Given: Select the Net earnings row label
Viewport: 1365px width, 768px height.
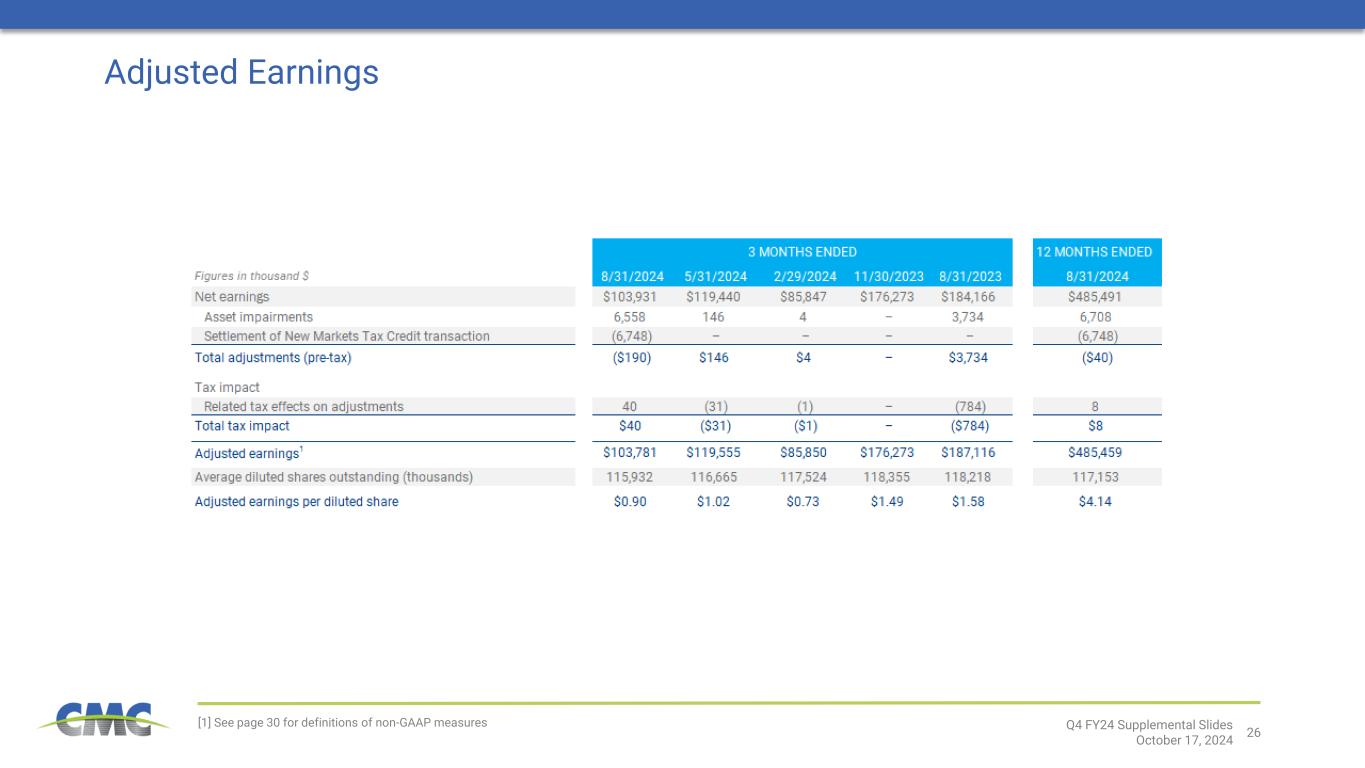Looking at the screenshot, I should pyautogui.click(x=231, y=297).
